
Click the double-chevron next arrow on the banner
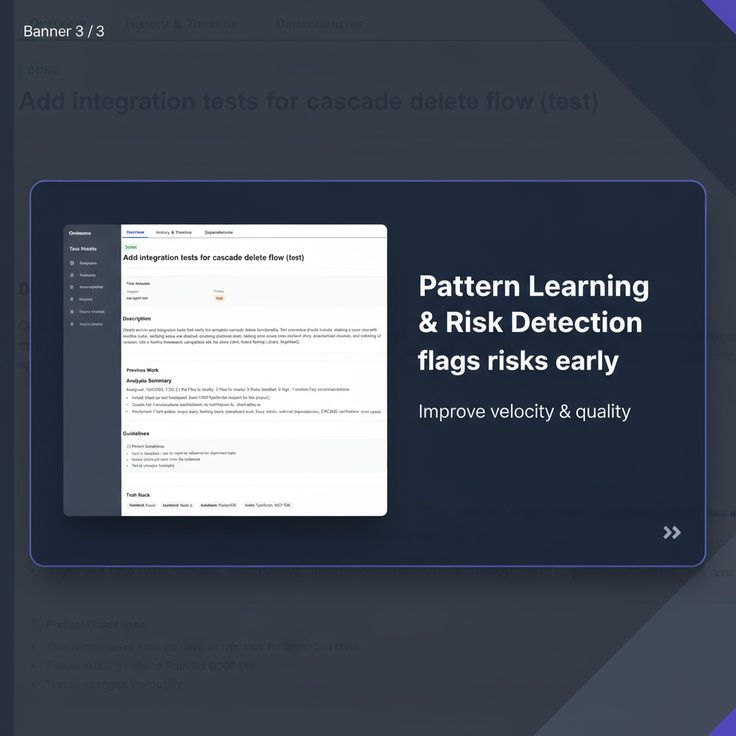pyautogui.click(x=672, y=532)
